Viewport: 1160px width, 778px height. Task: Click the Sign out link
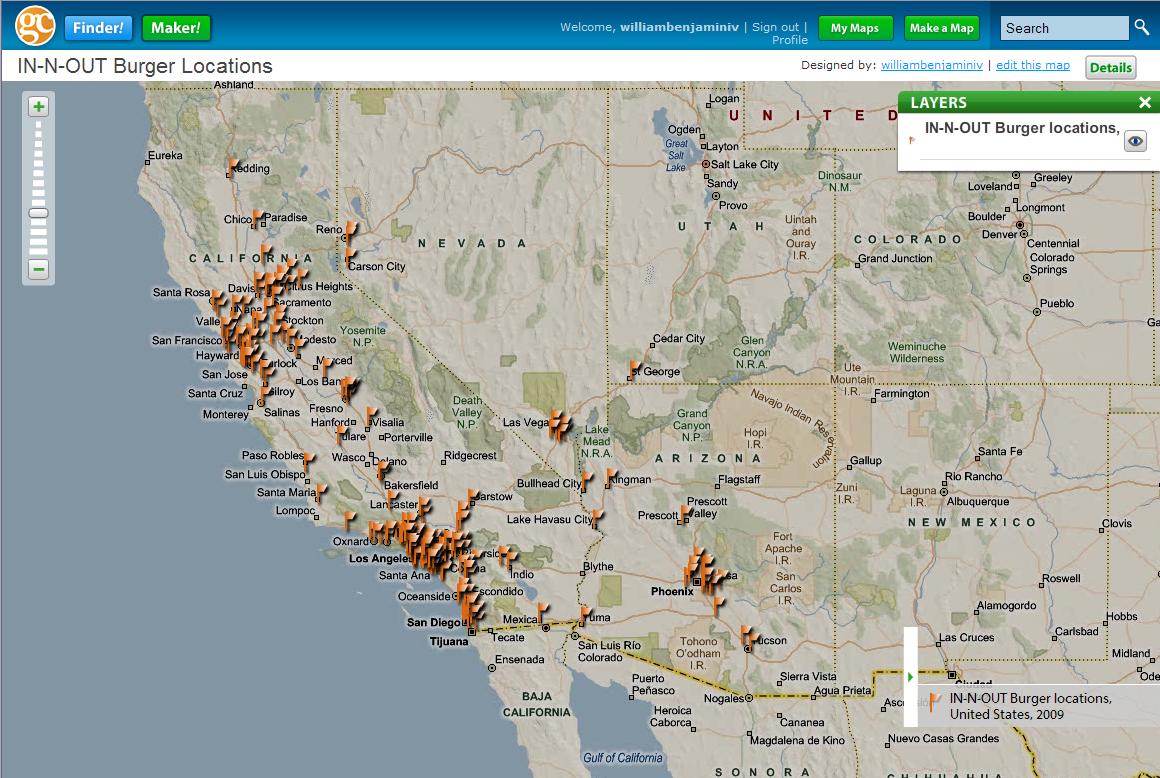[x=775, y=27]
